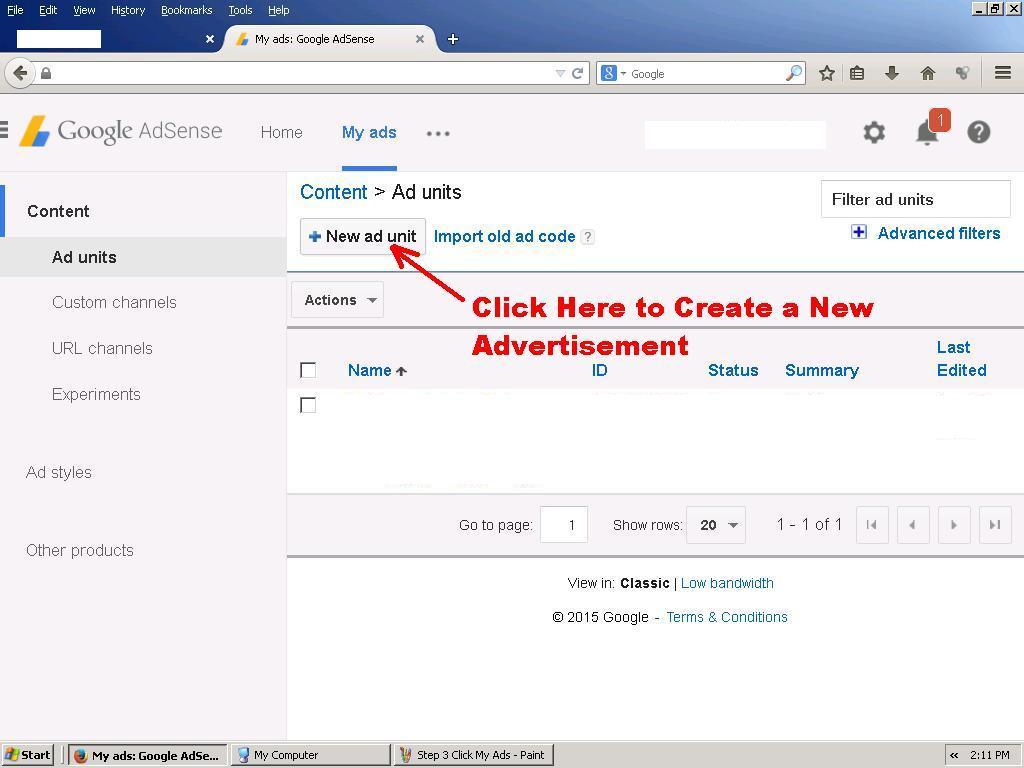
Task: Open the Bookmarks menu
Action: (187, 10)
